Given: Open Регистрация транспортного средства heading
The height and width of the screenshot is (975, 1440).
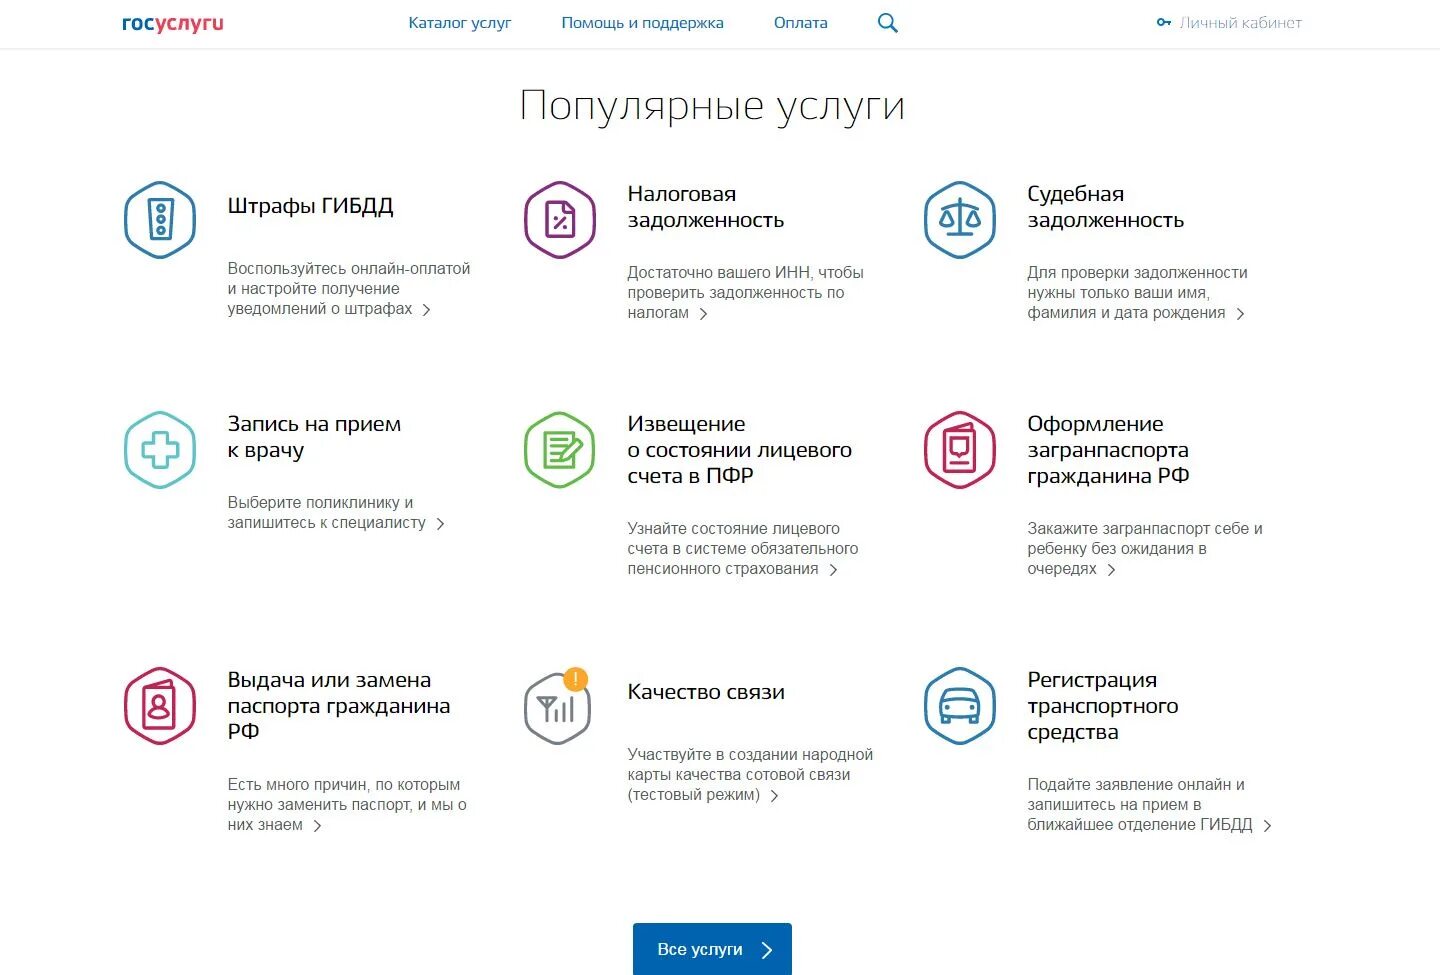Looking at the screenshot, I should (x=1103, y=706).
